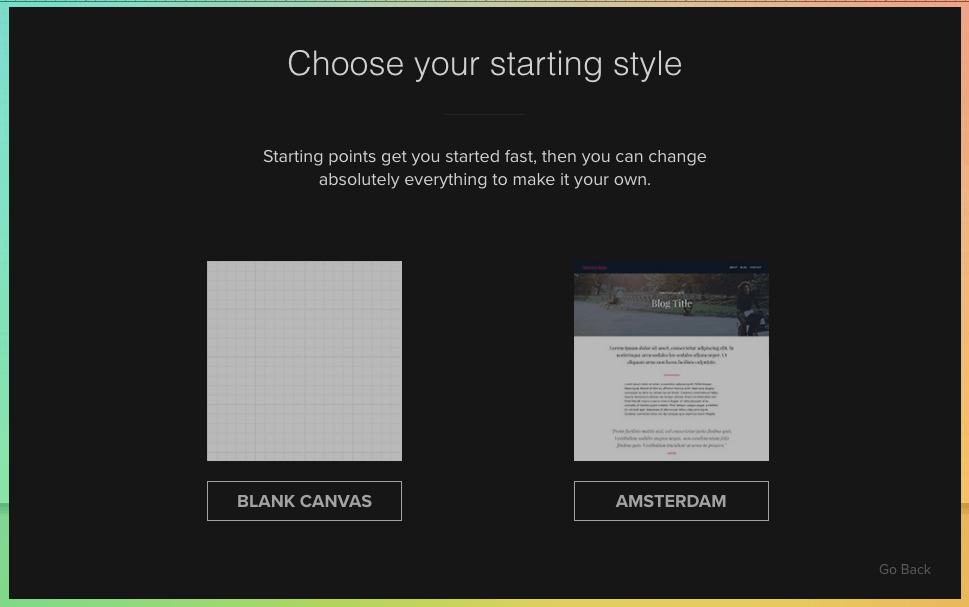Viewport: 969px width, 607px height.
Task: Click the small pink text below the quote
Action: click(671, 453)
